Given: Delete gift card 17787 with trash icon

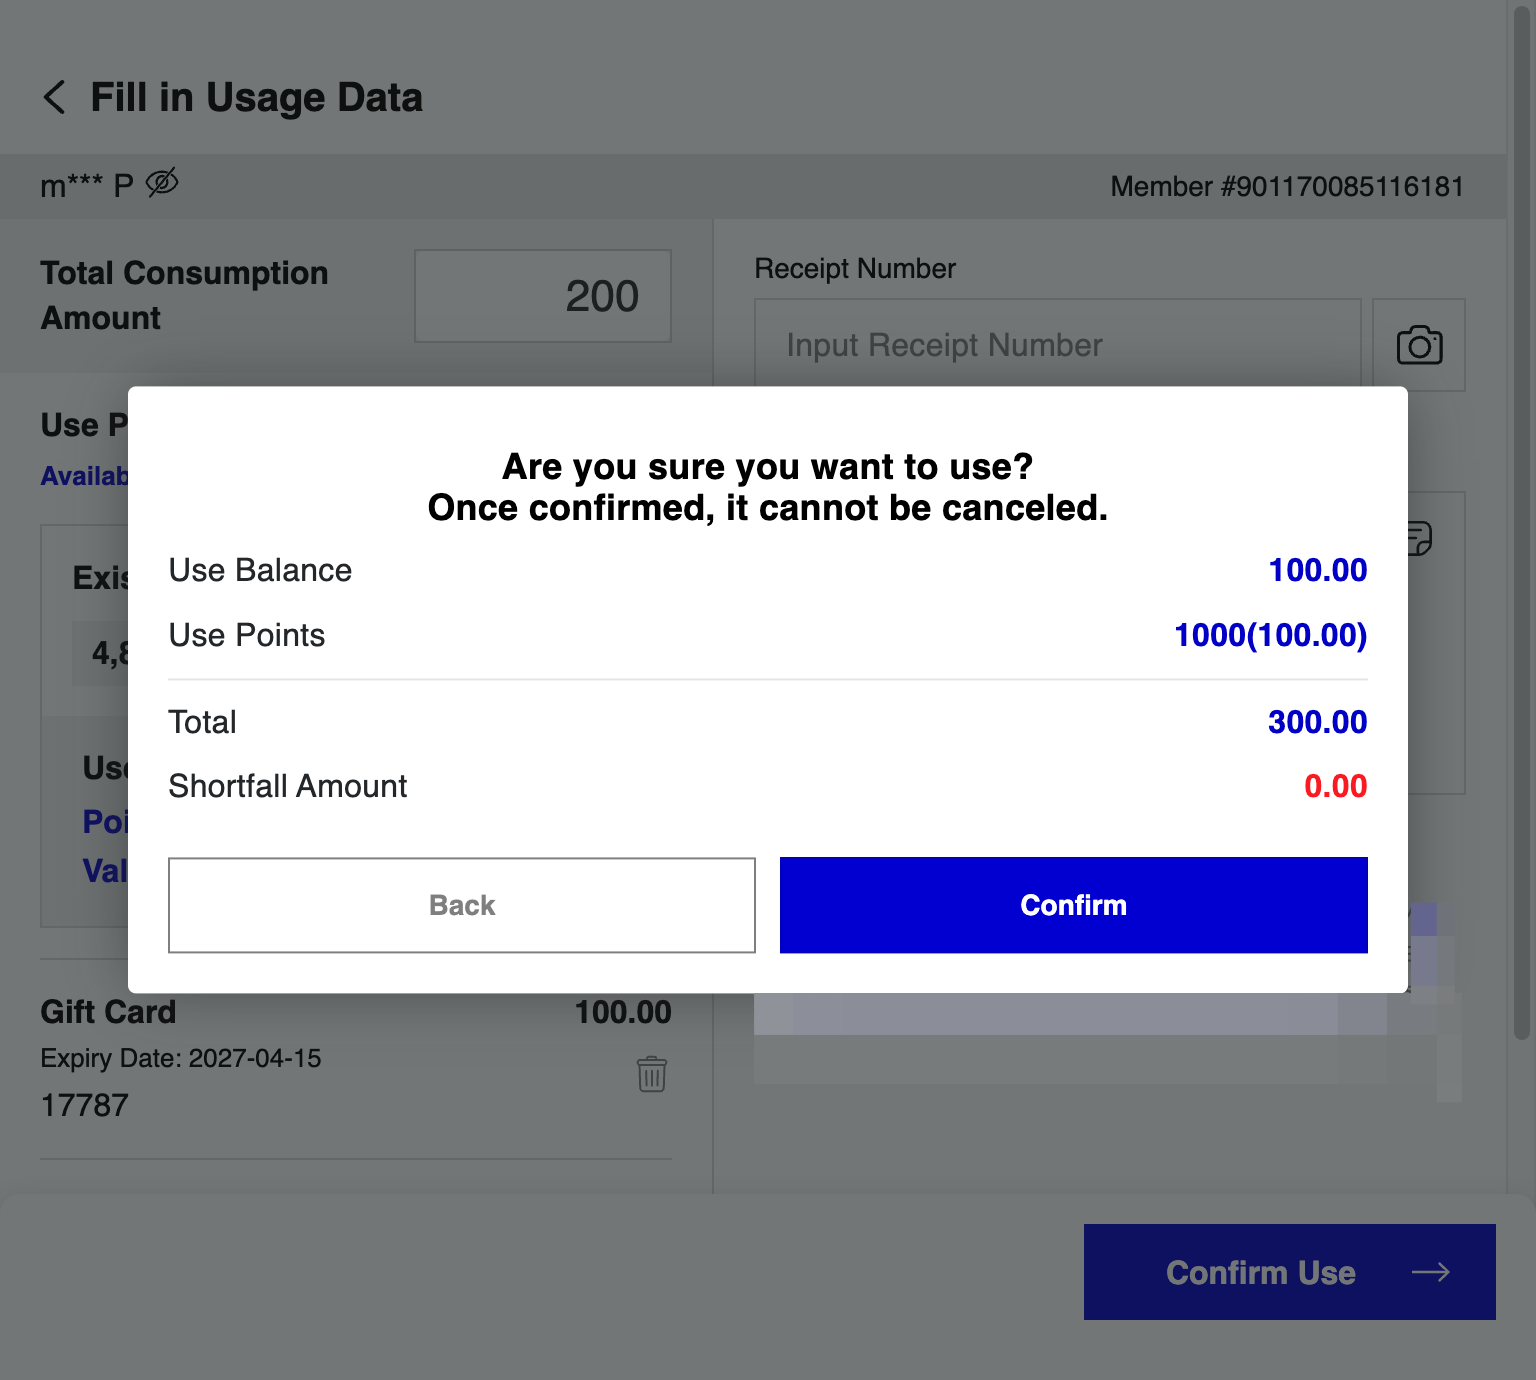Looking at the screenshot, I should point(652,1074).
